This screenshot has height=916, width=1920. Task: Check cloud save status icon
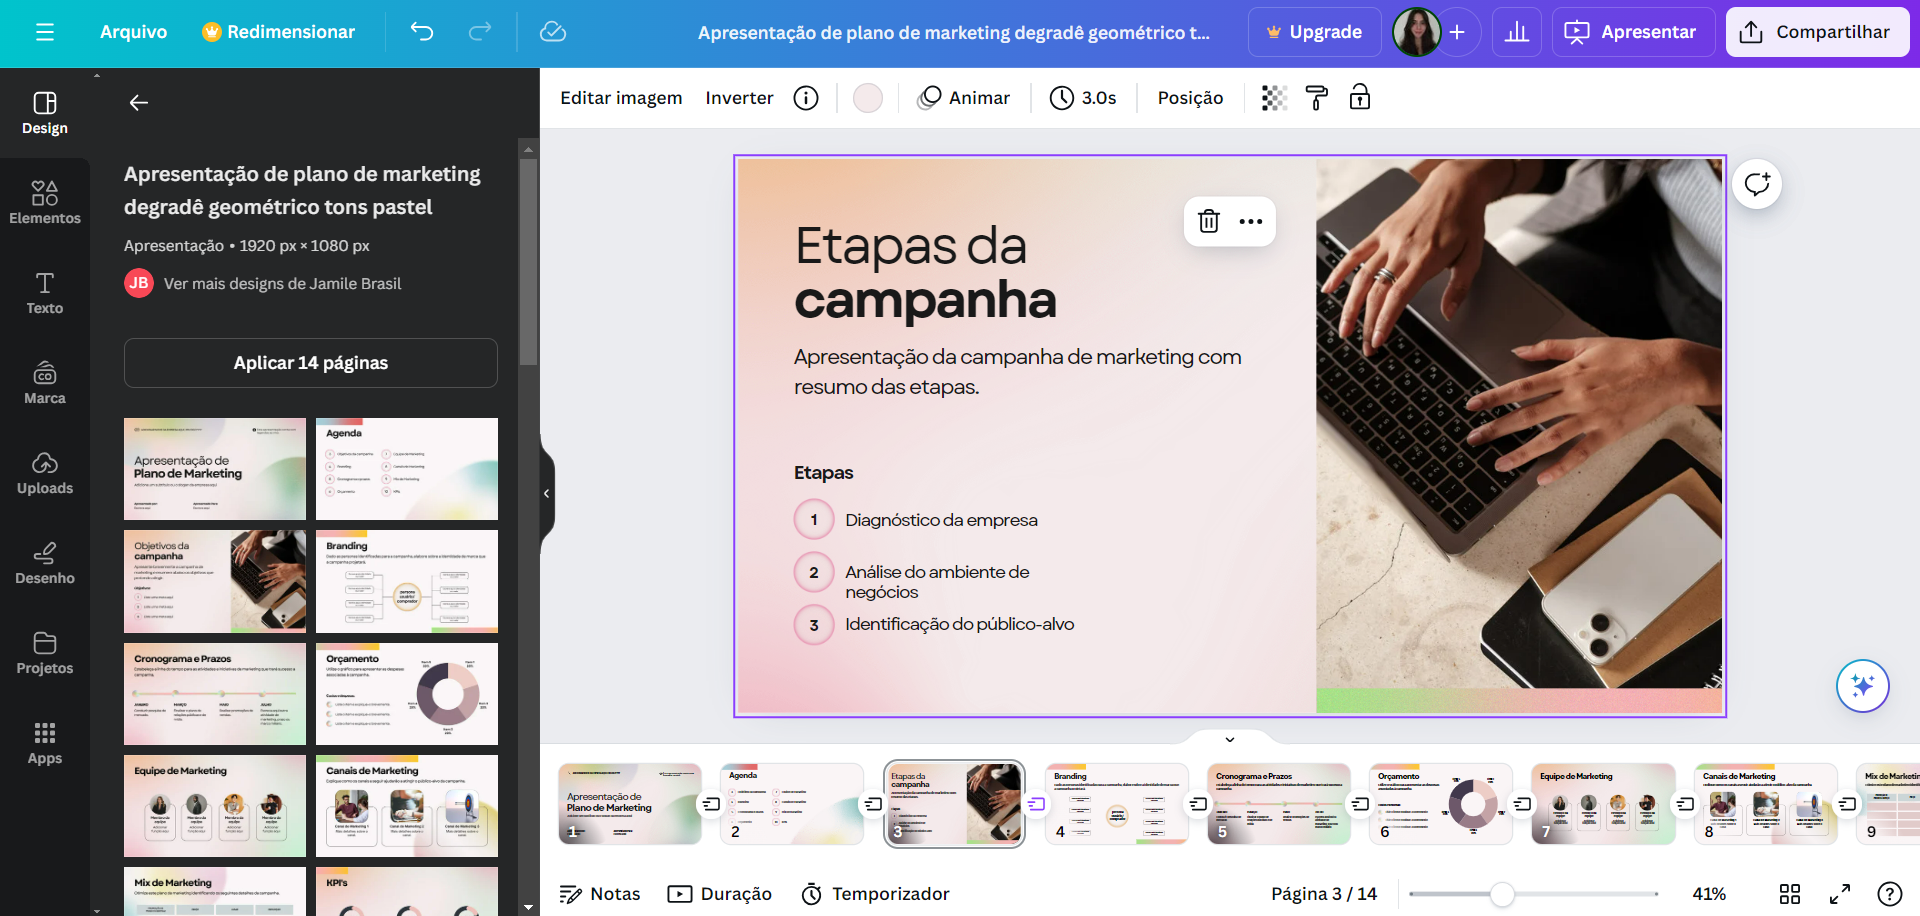coord(553,32)
